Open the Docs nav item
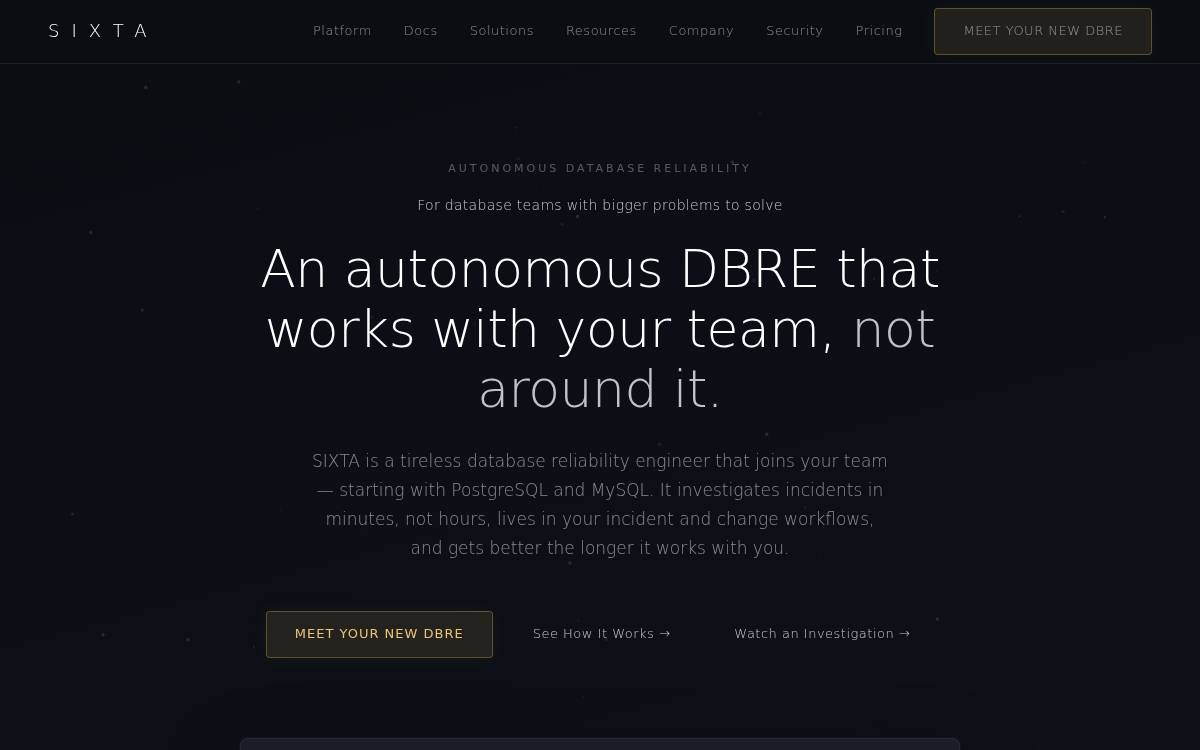Image resolution: width=1200 pixels, height=750 pixels. pos(420,31)
